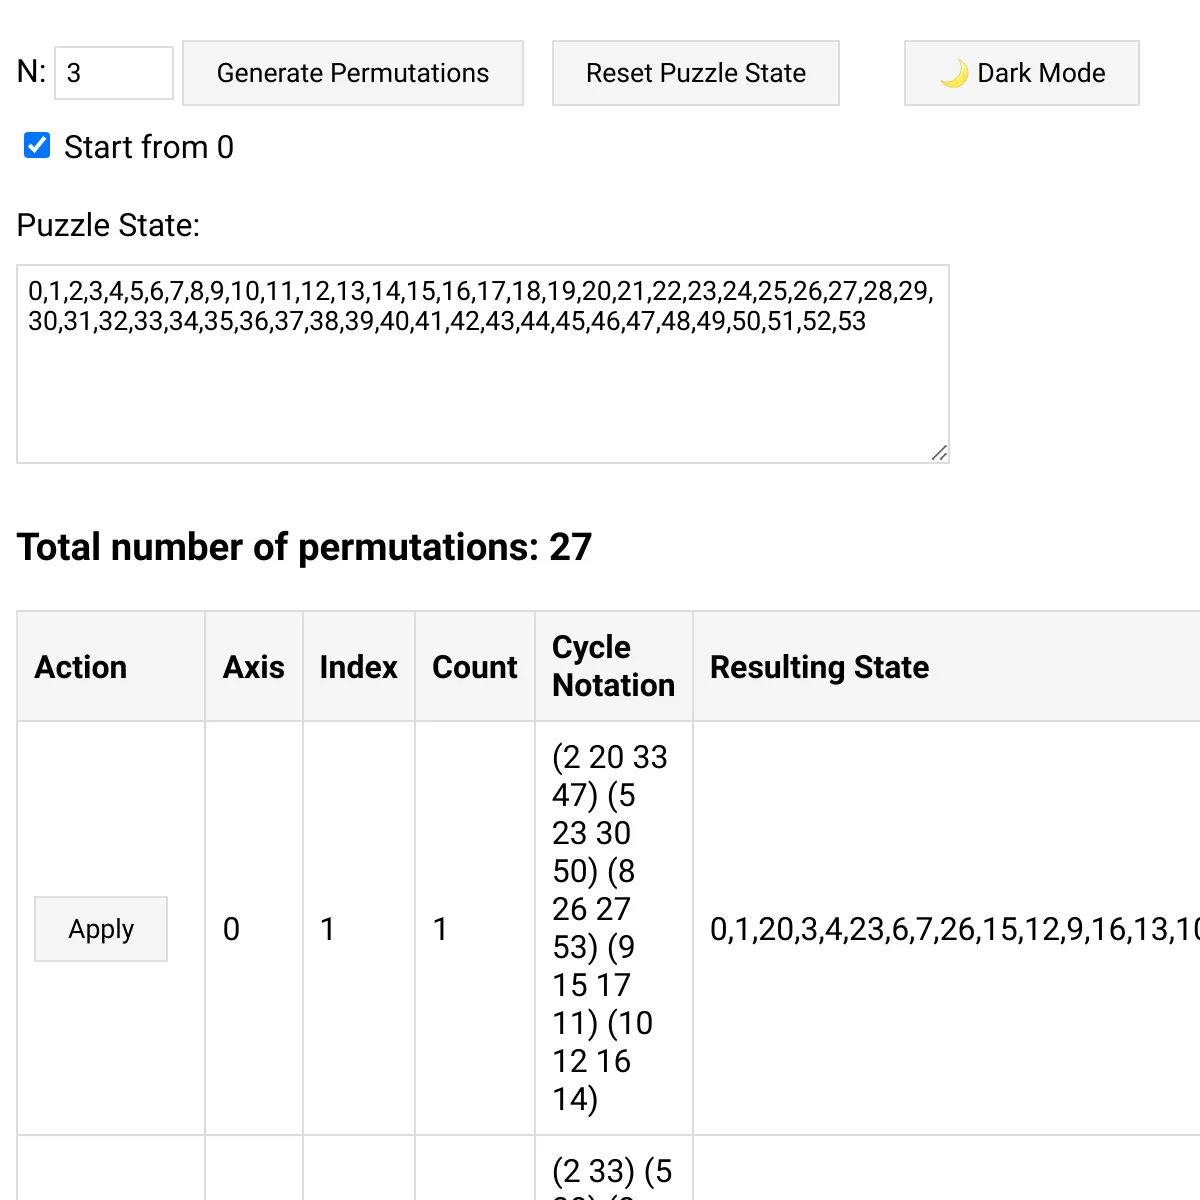Click the Start from 0 label text
Image resolution: width=1200 pixels, height=1200 pixels.
click(149, 147)
